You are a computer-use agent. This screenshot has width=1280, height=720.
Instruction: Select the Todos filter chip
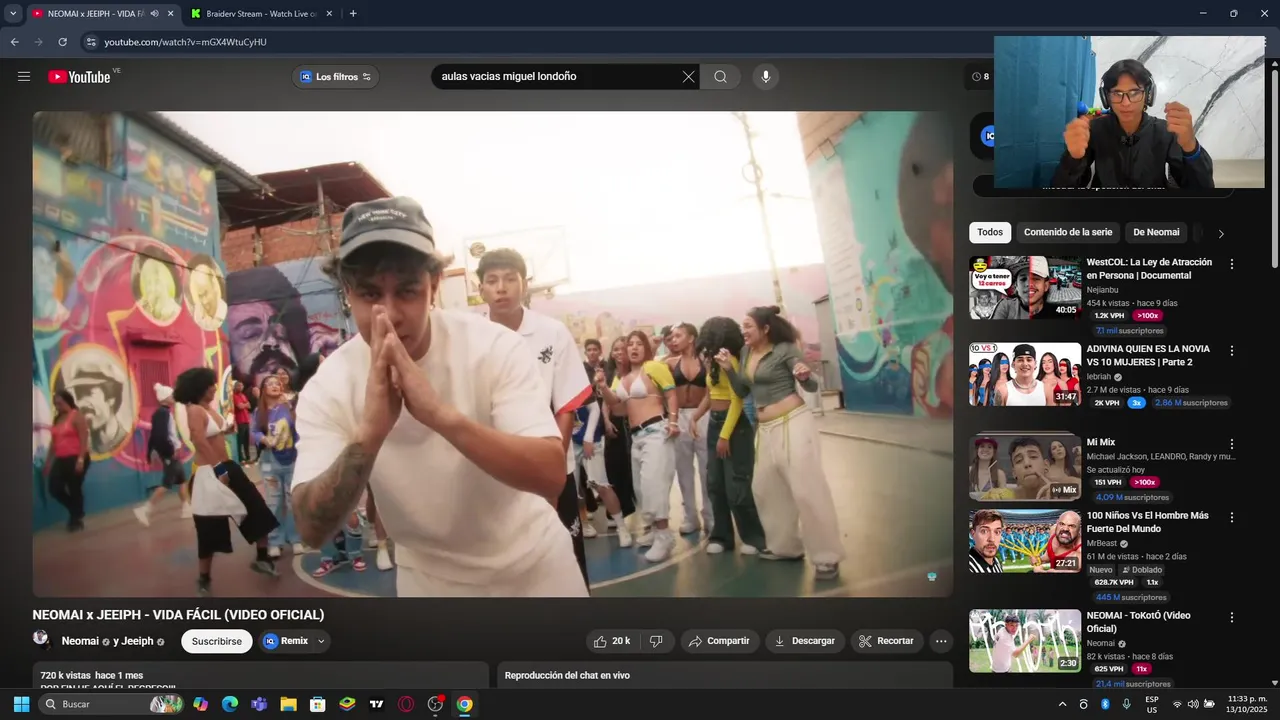pos(990,232)
